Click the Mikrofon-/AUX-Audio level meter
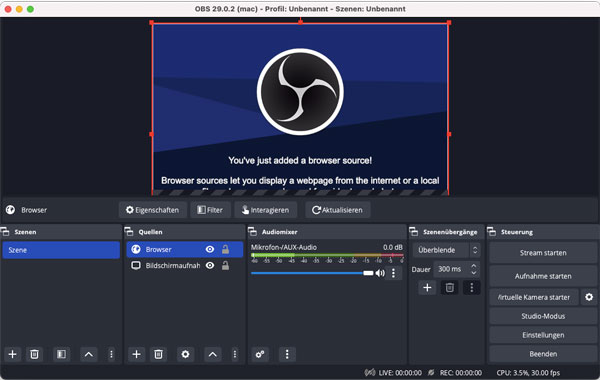 click(327, 255)
